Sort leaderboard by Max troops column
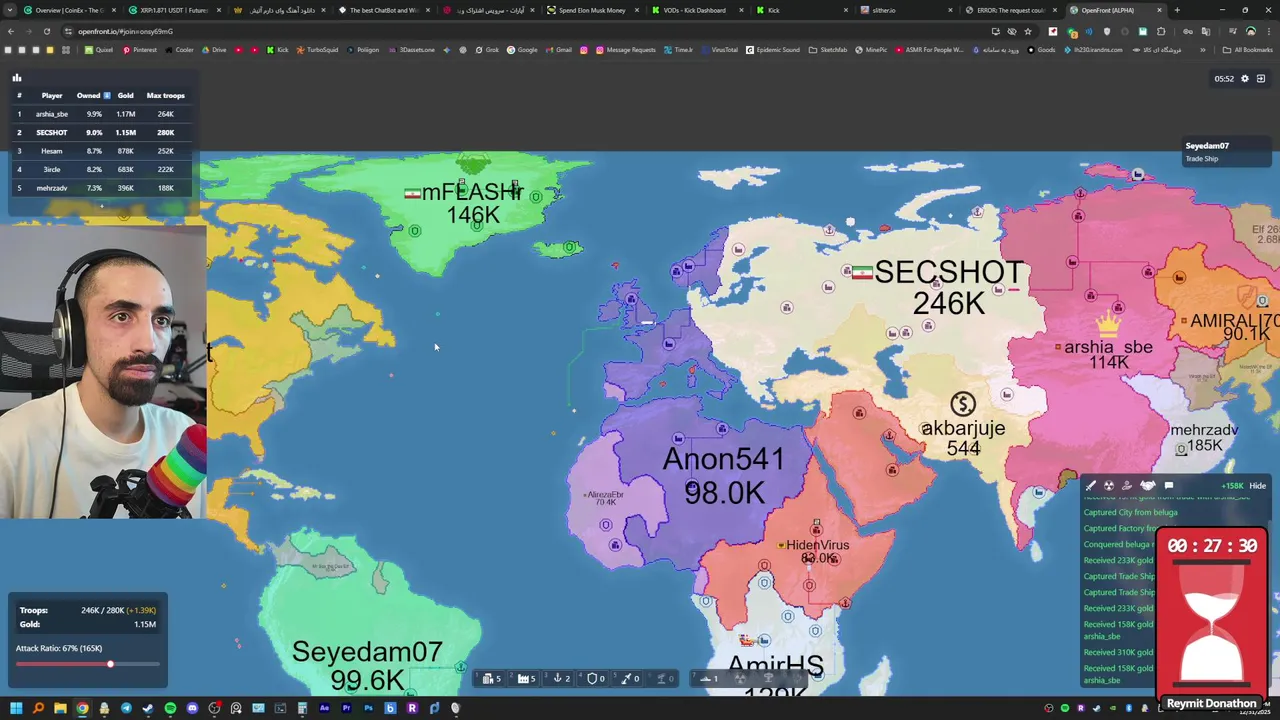1280x720 pixels. pos(165,95)
